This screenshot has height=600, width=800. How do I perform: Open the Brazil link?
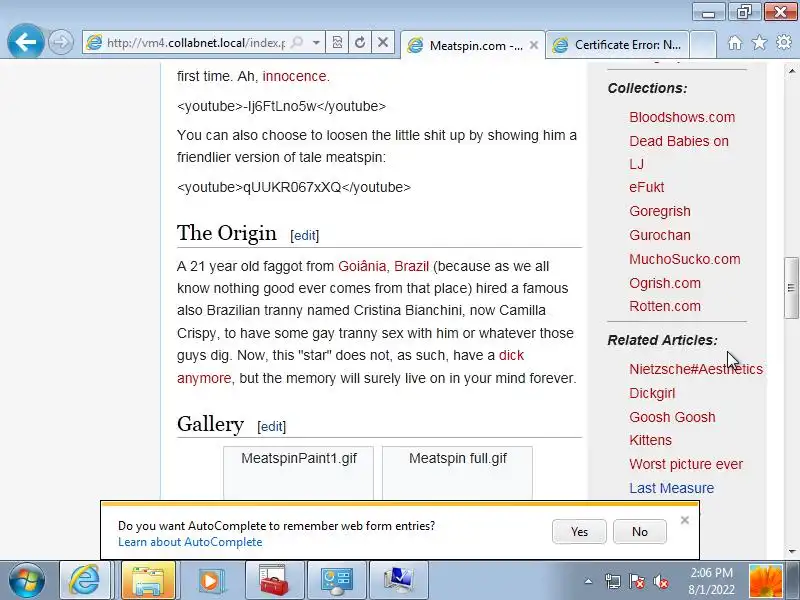[x=411, y=266]
